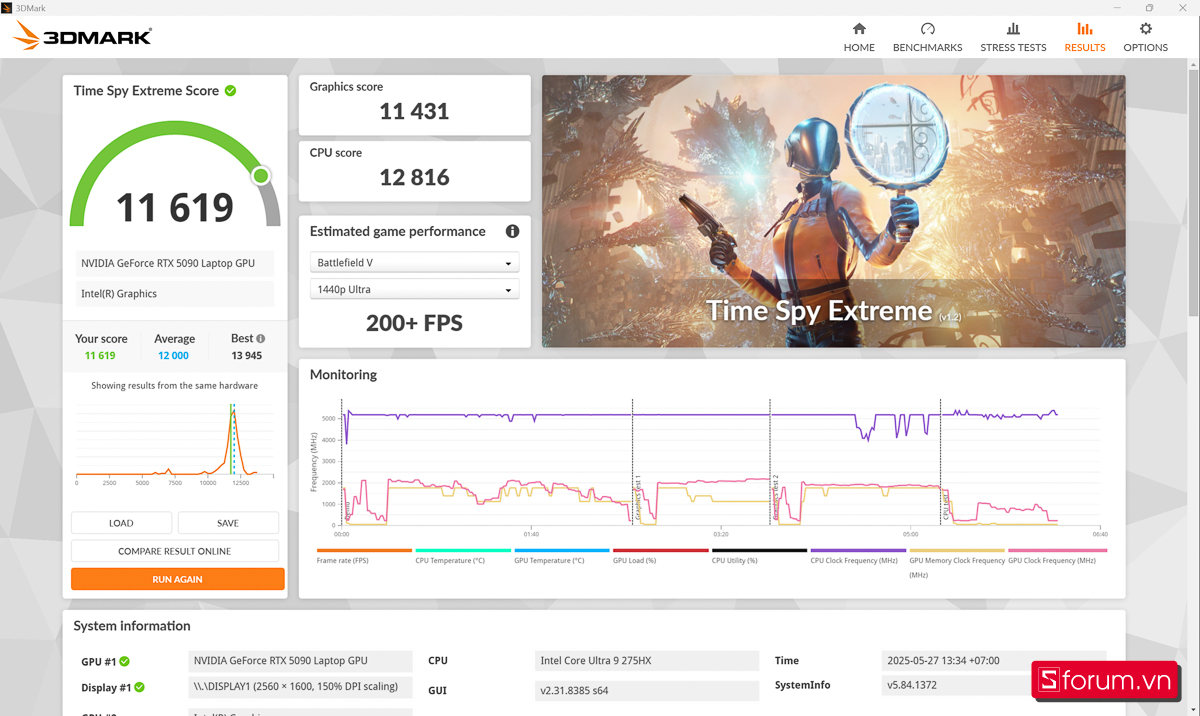This screenshot has width=1200, height=716.
Task: Toggle Frame rate (FPS) legend swatch
Action: tap(364, 550)
